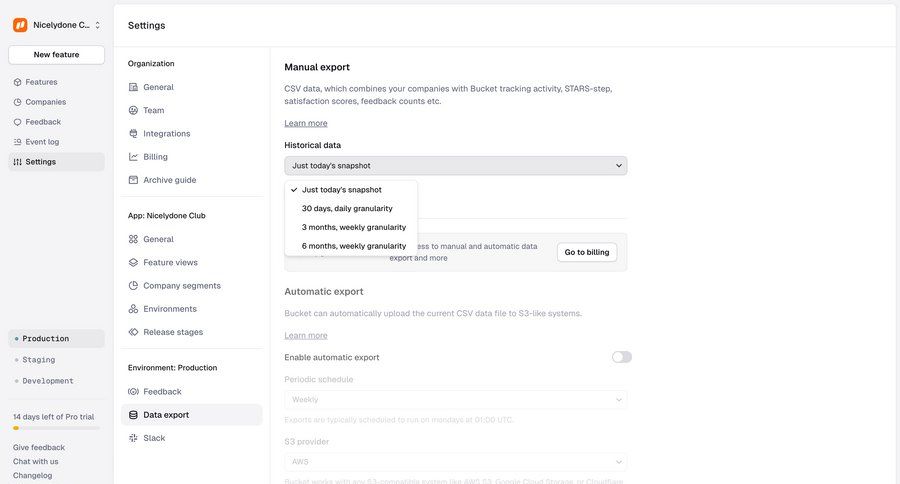
Task: Click the Pro trial progress bar
Action: (x=56, y=427)
